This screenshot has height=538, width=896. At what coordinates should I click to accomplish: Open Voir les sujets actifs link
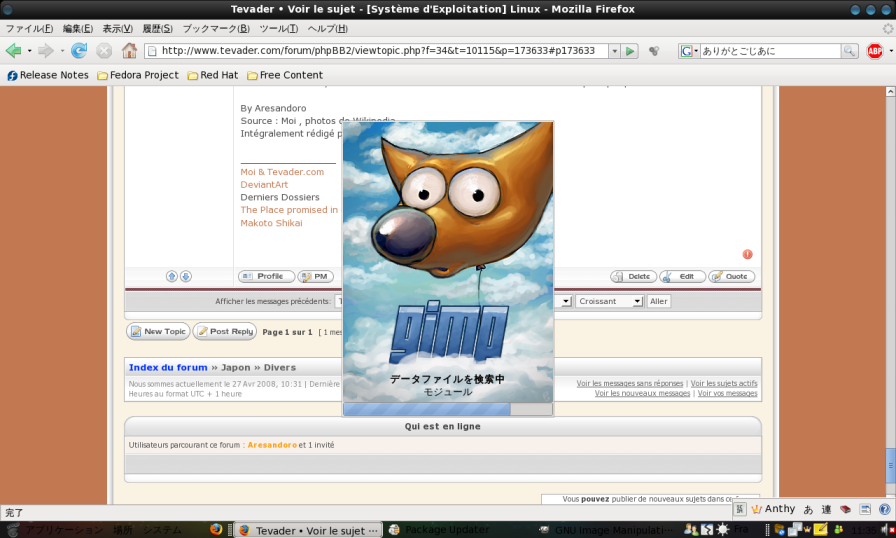tap(724, 383)
